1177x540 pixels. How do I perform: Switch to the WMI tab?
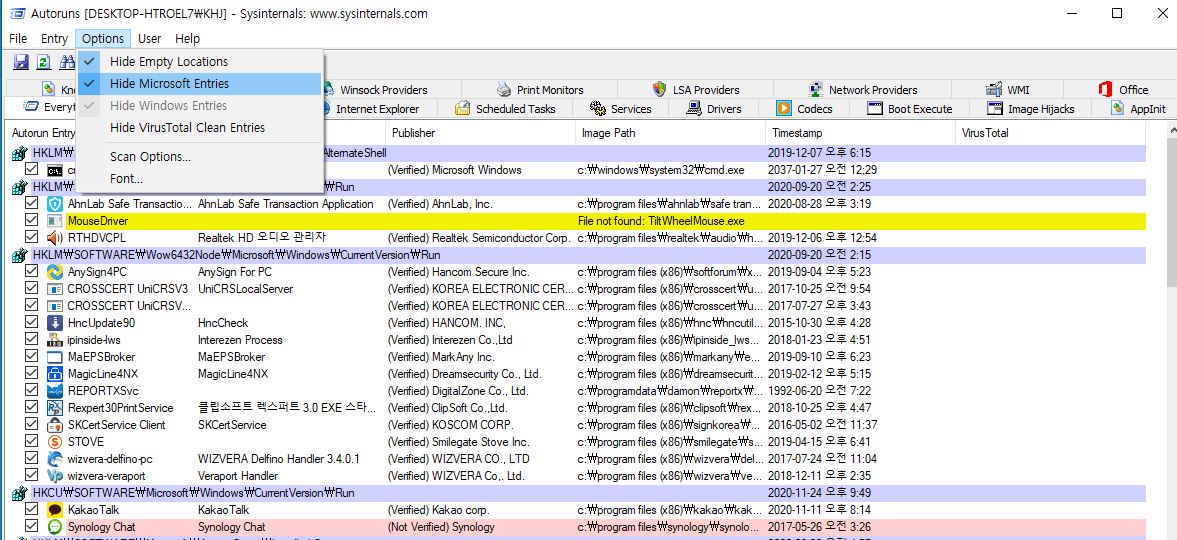click(1007, 89)
